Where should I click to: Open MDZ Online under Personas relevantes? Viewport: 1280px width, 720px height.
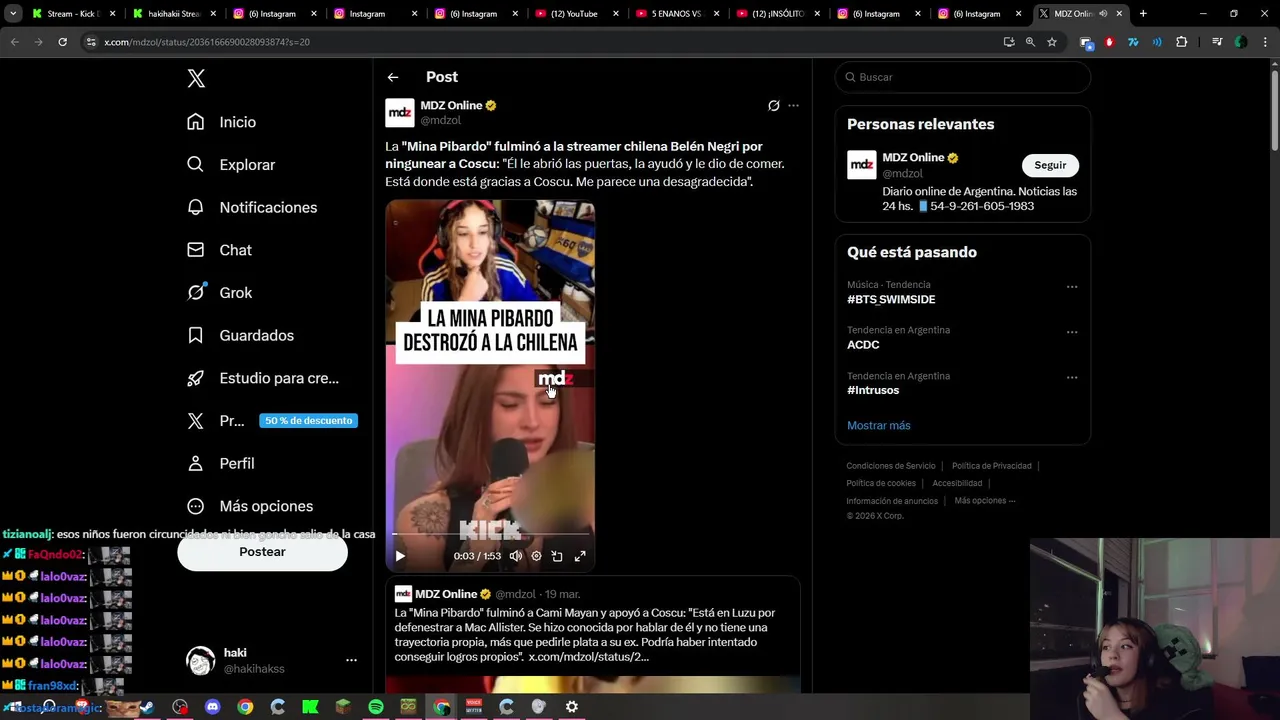913,158
